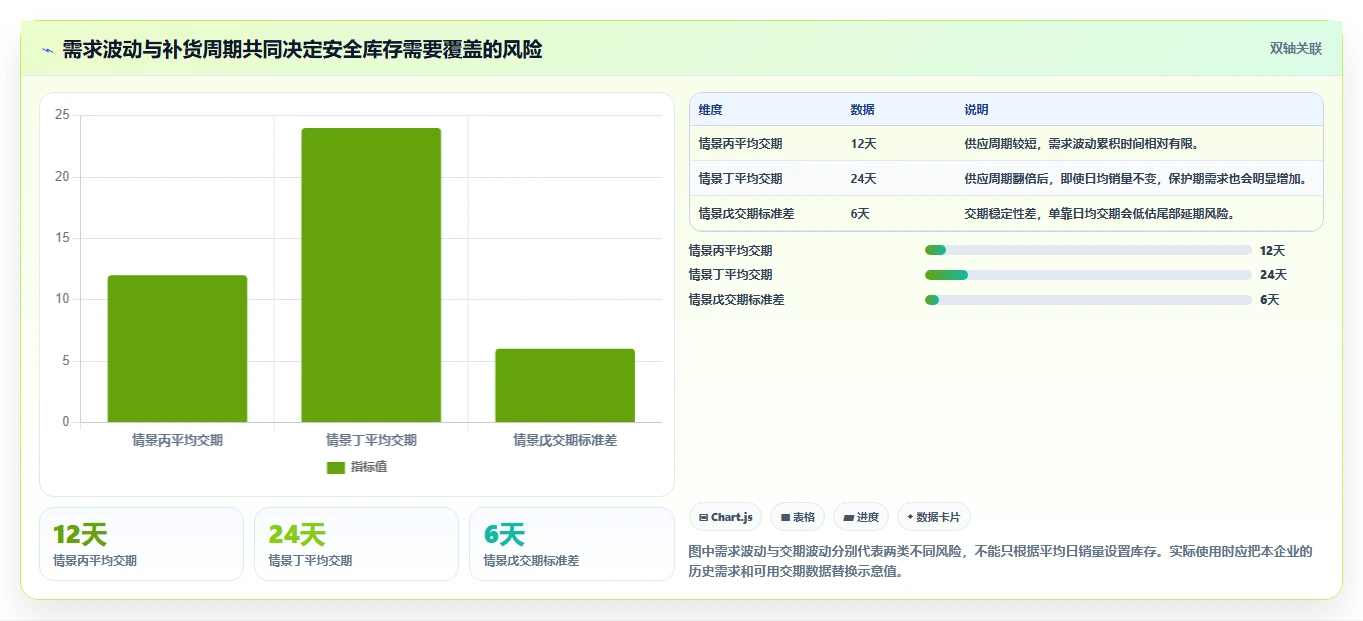The width and height of the screenshot is (1363, 621).
Task: Select the 进度 chip
Action: [861, 517]
